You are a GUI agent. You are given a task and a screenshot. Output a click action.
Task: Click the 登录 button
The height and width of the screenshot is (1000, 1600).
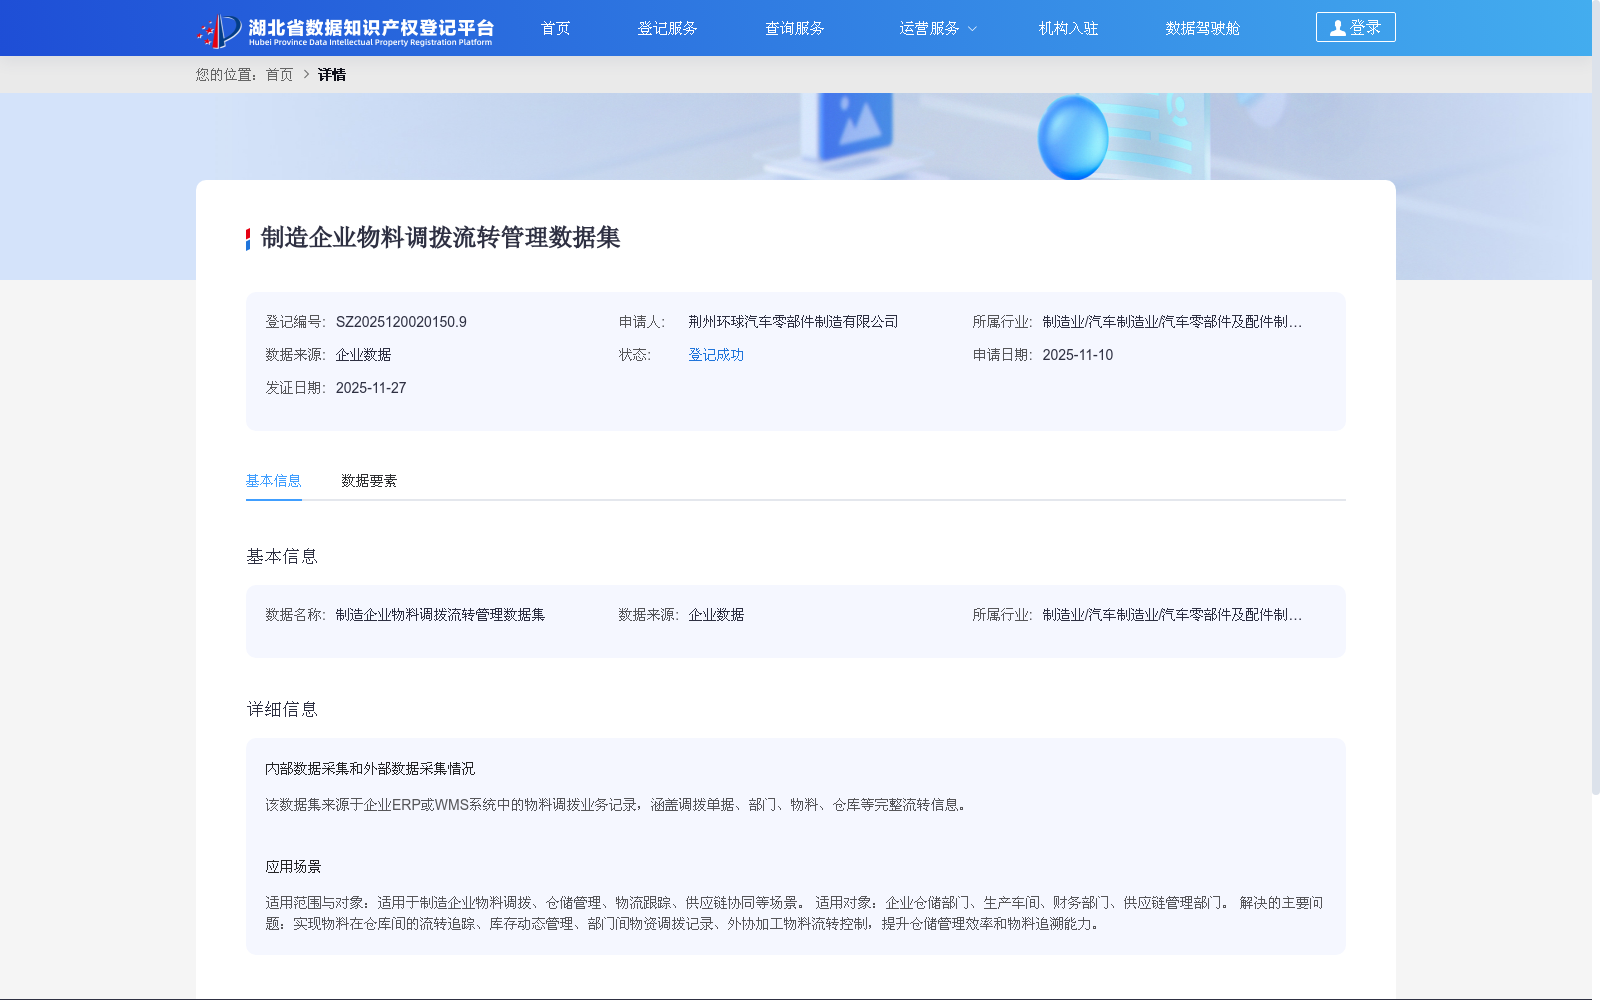pyautogui.click(x=1355, y=27)
